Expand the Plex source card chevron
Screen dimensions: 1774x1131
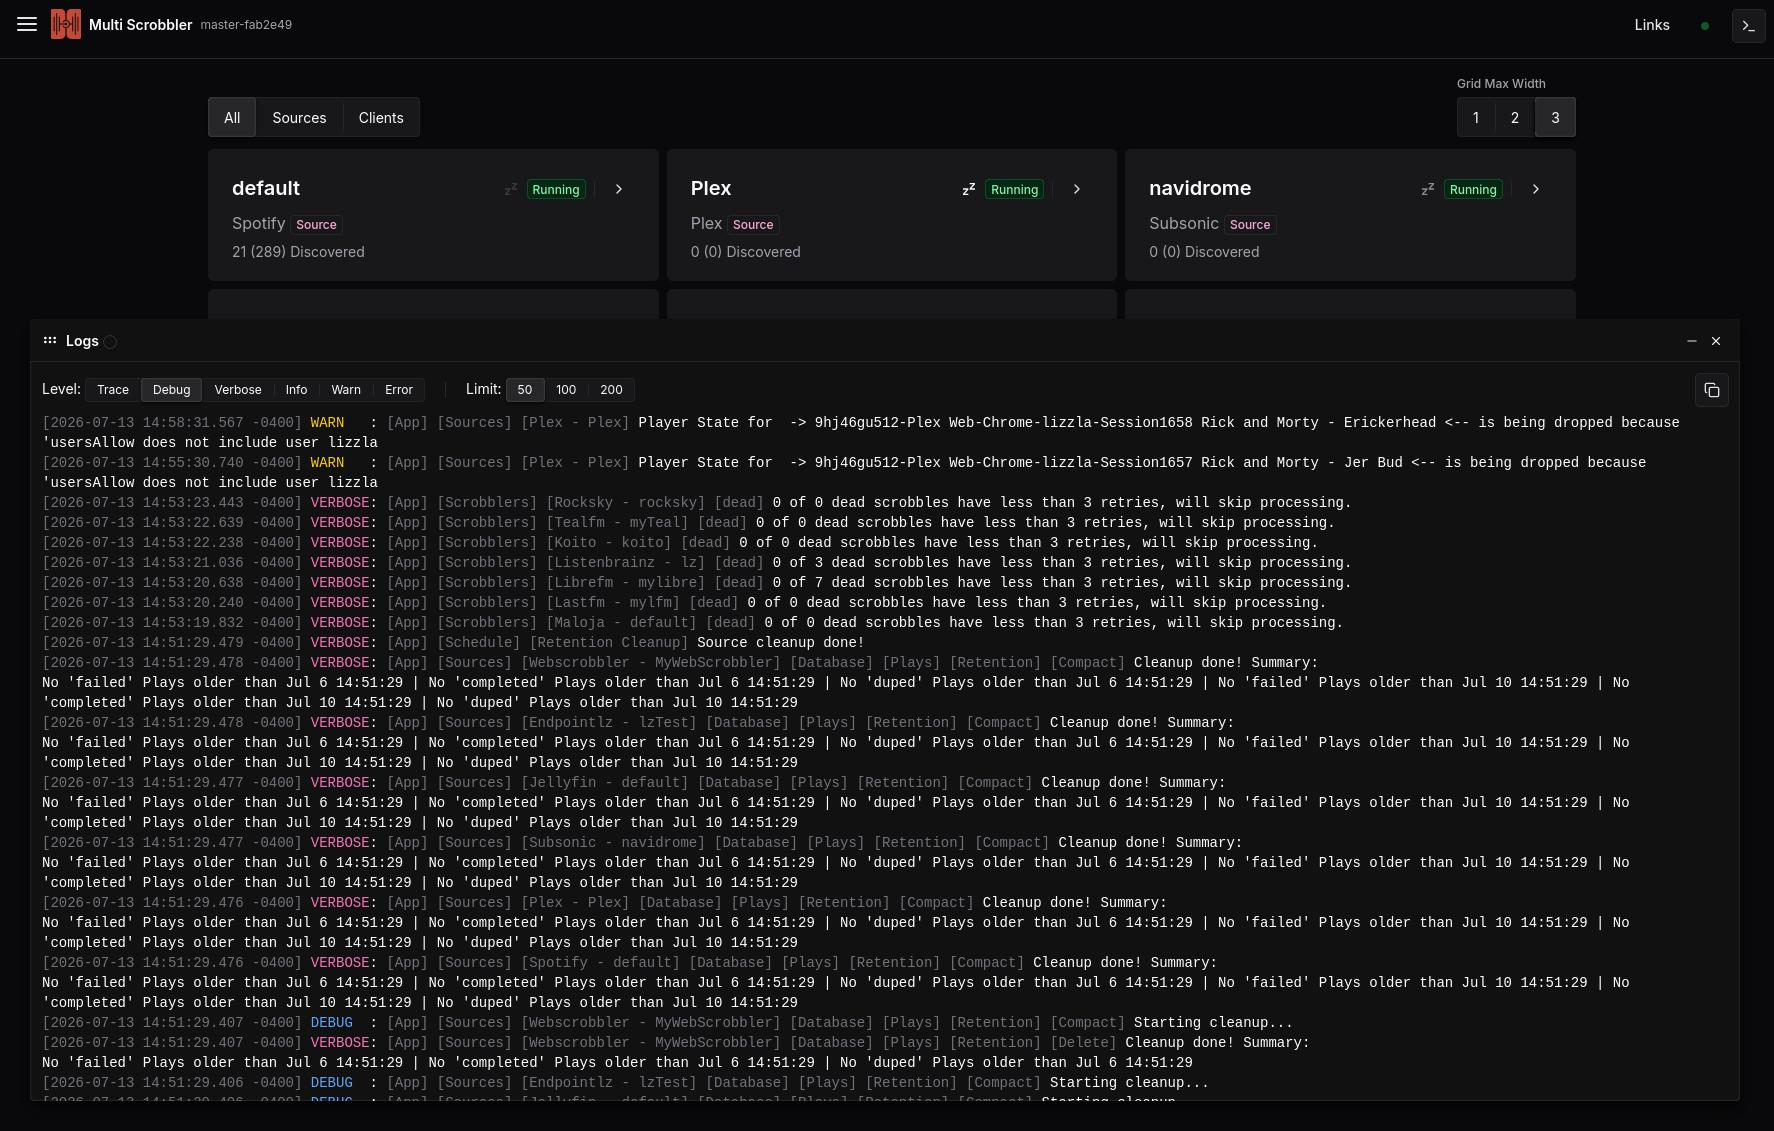(x=1077, y=189)
